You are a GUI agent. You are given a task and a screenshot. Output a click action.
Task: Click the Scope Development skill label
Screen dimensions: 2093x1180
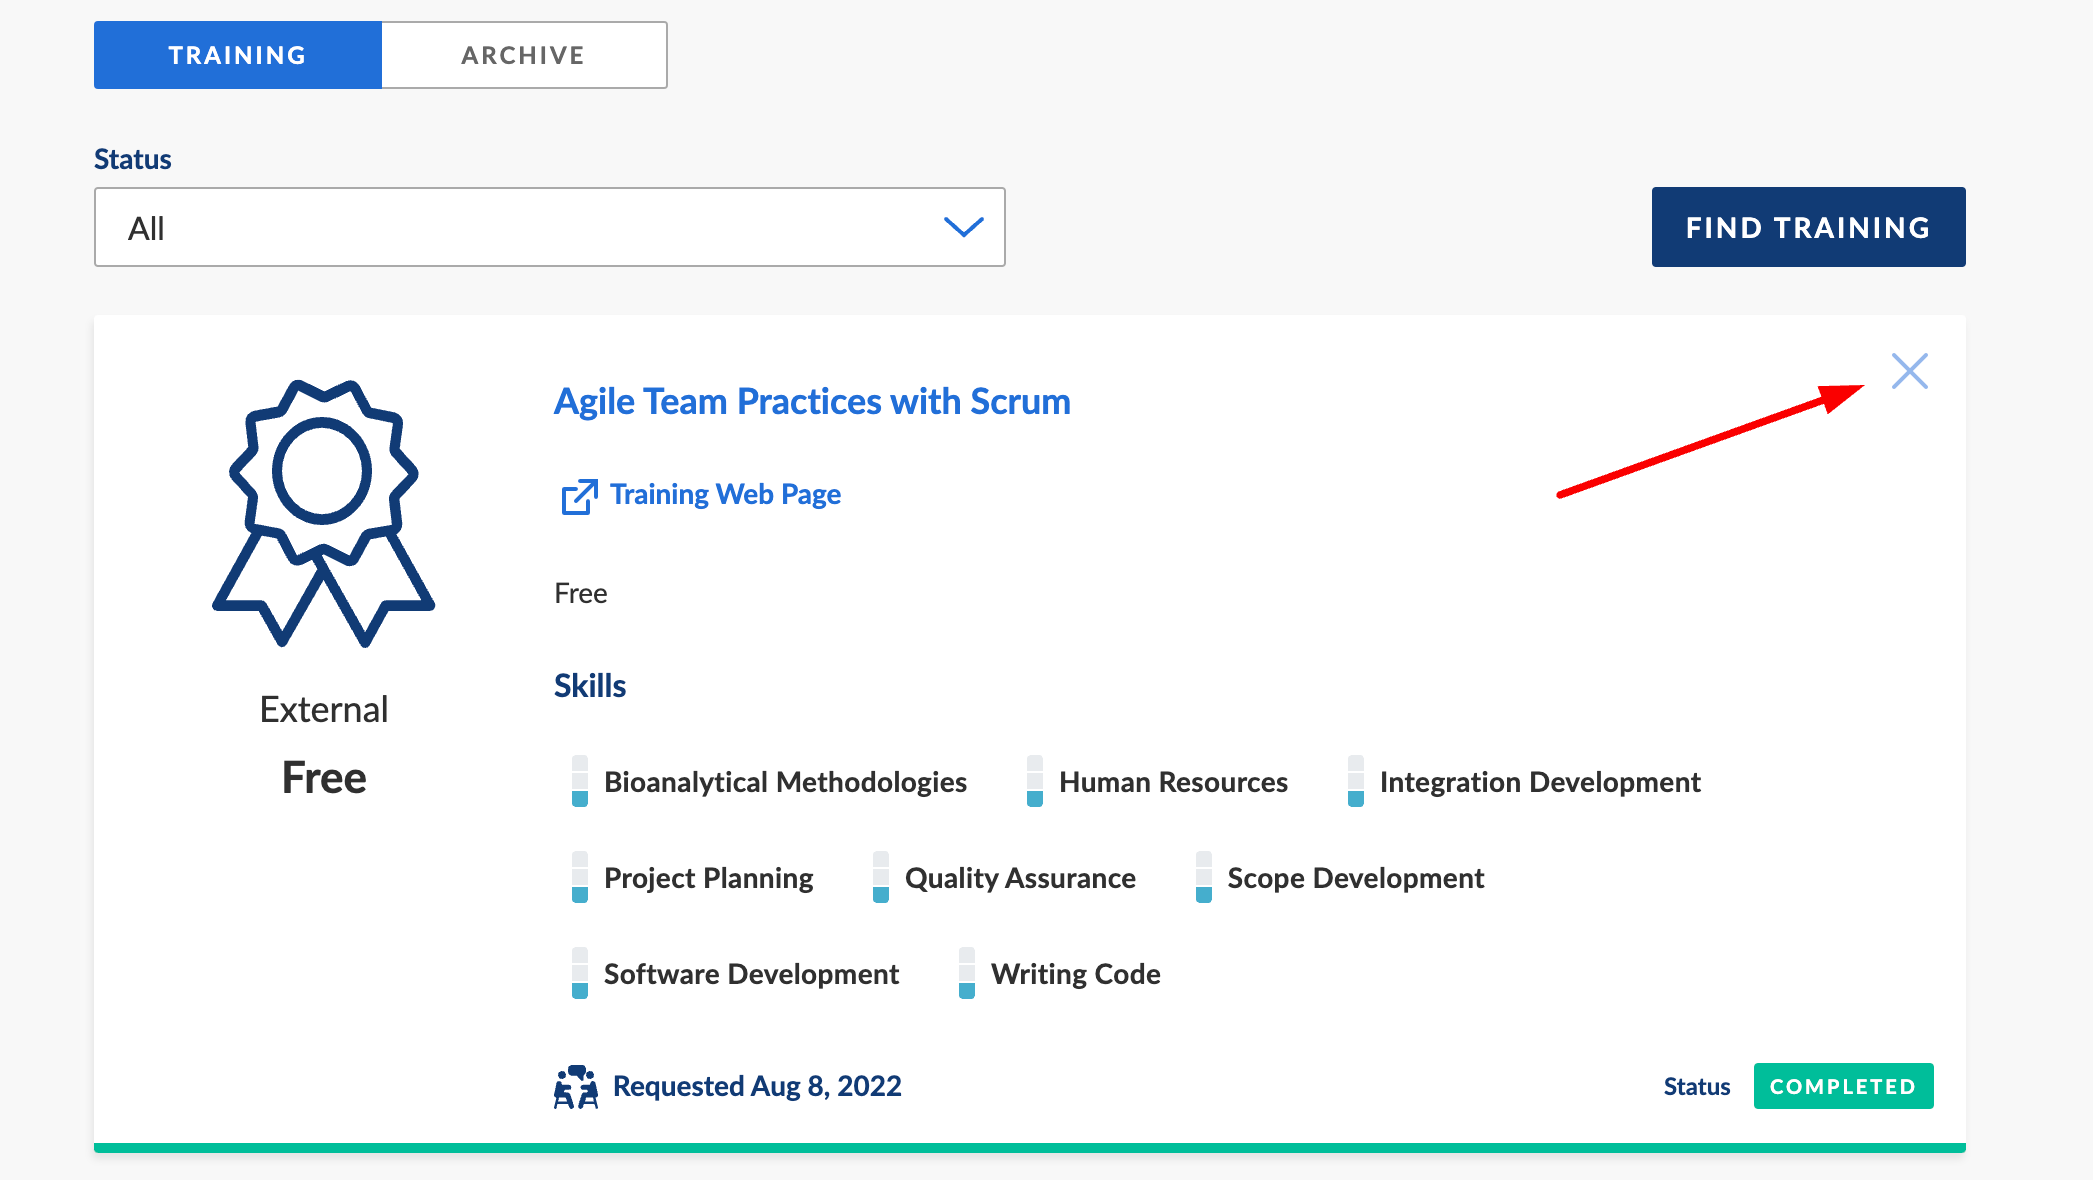coord(1355,878)
